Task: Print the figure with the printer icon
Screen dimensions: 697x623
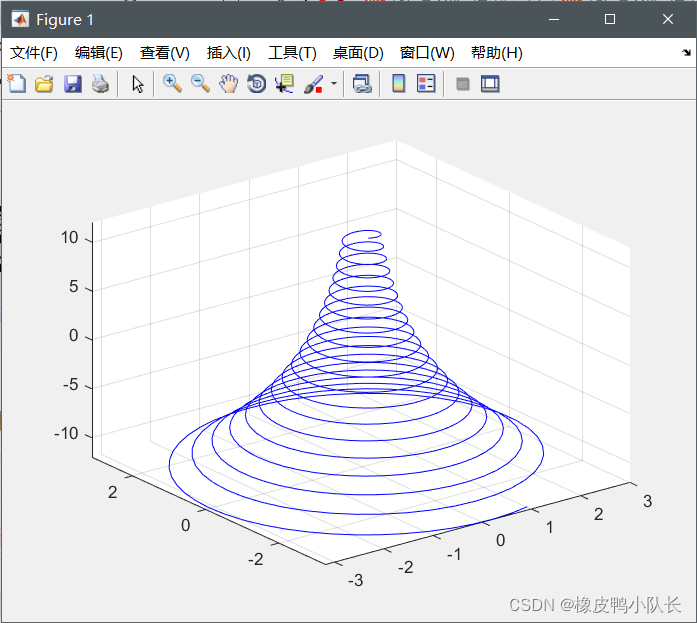Action: pyautogui.click(x=100, y=84)
